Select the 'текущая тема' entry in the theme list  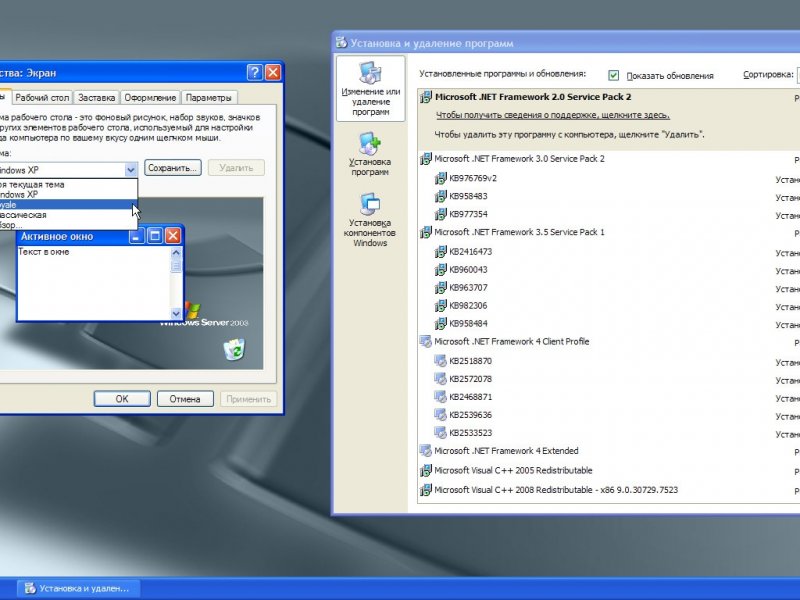click(68, 185)
